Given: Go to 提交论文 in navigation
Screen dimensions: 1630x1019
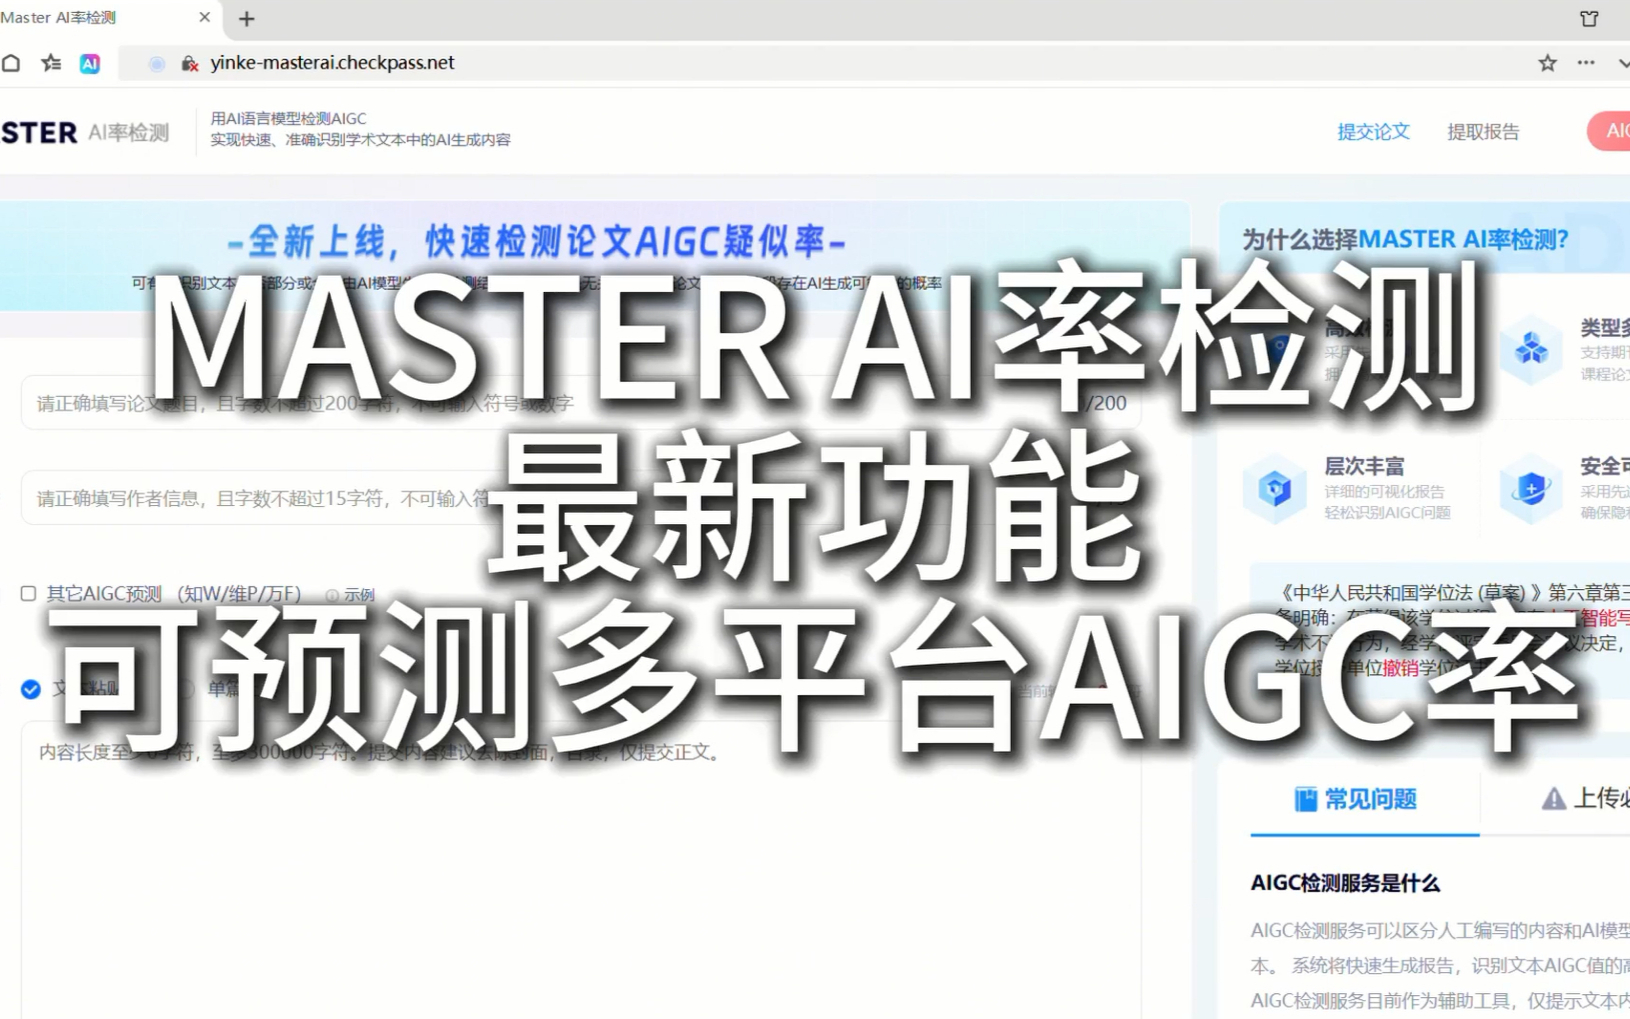Looking at the screenshot, I should [x=1373, y=132].
